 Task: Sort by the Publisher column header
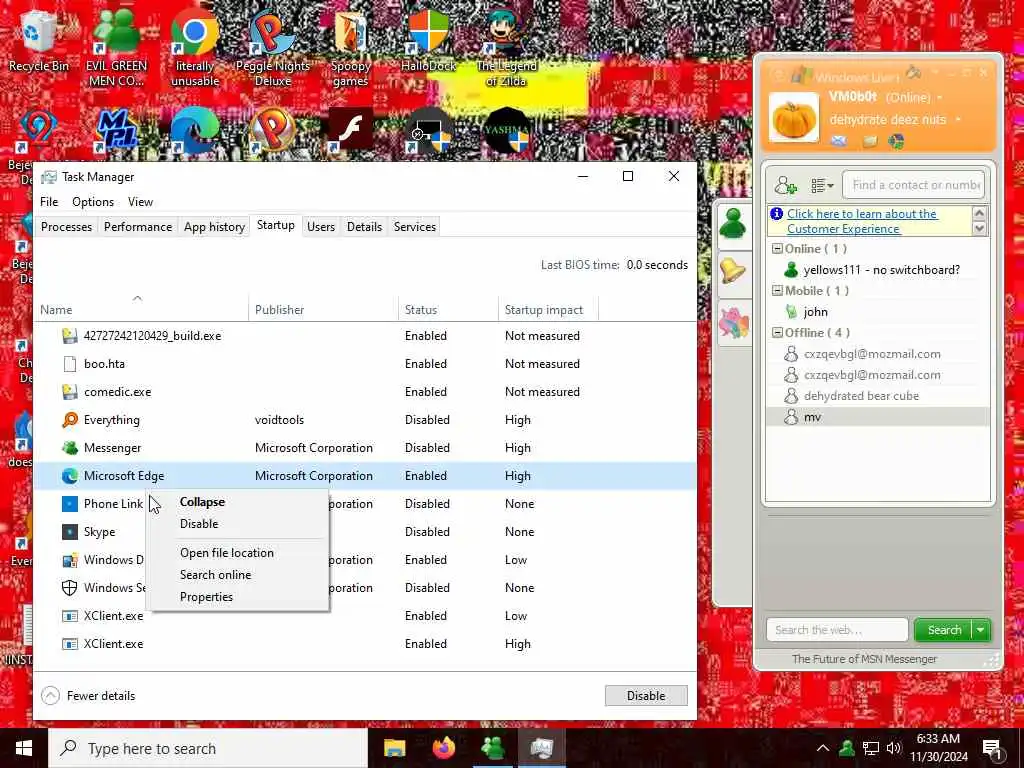coord(323,310)
